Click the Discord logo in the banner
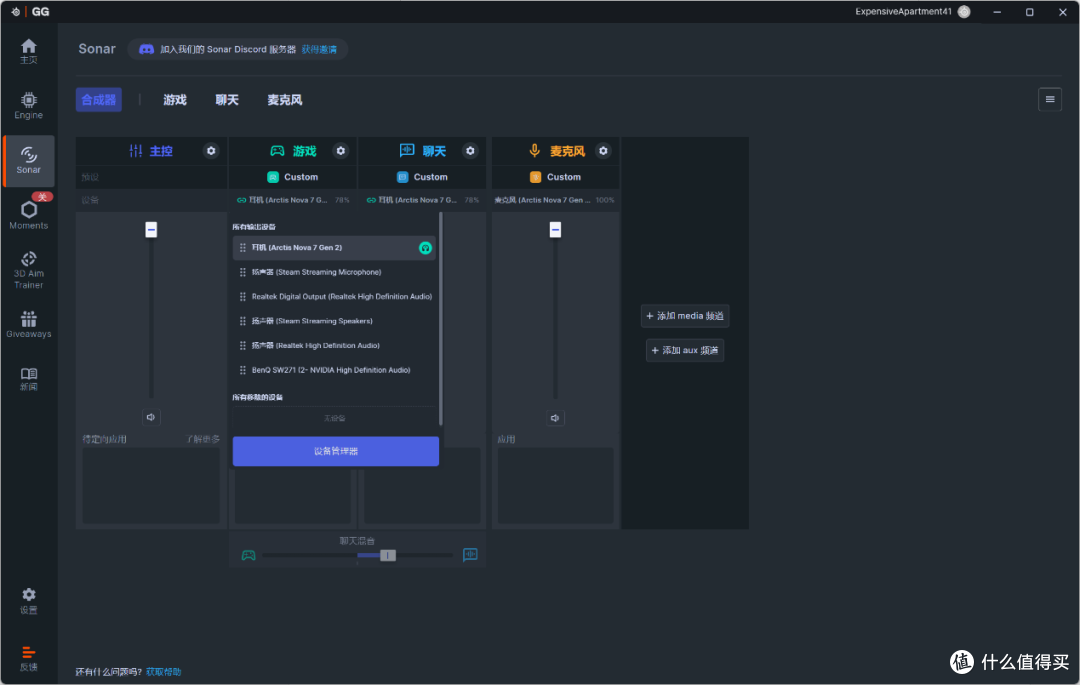This screenshot has height=685, width=1080. [146, 50]
